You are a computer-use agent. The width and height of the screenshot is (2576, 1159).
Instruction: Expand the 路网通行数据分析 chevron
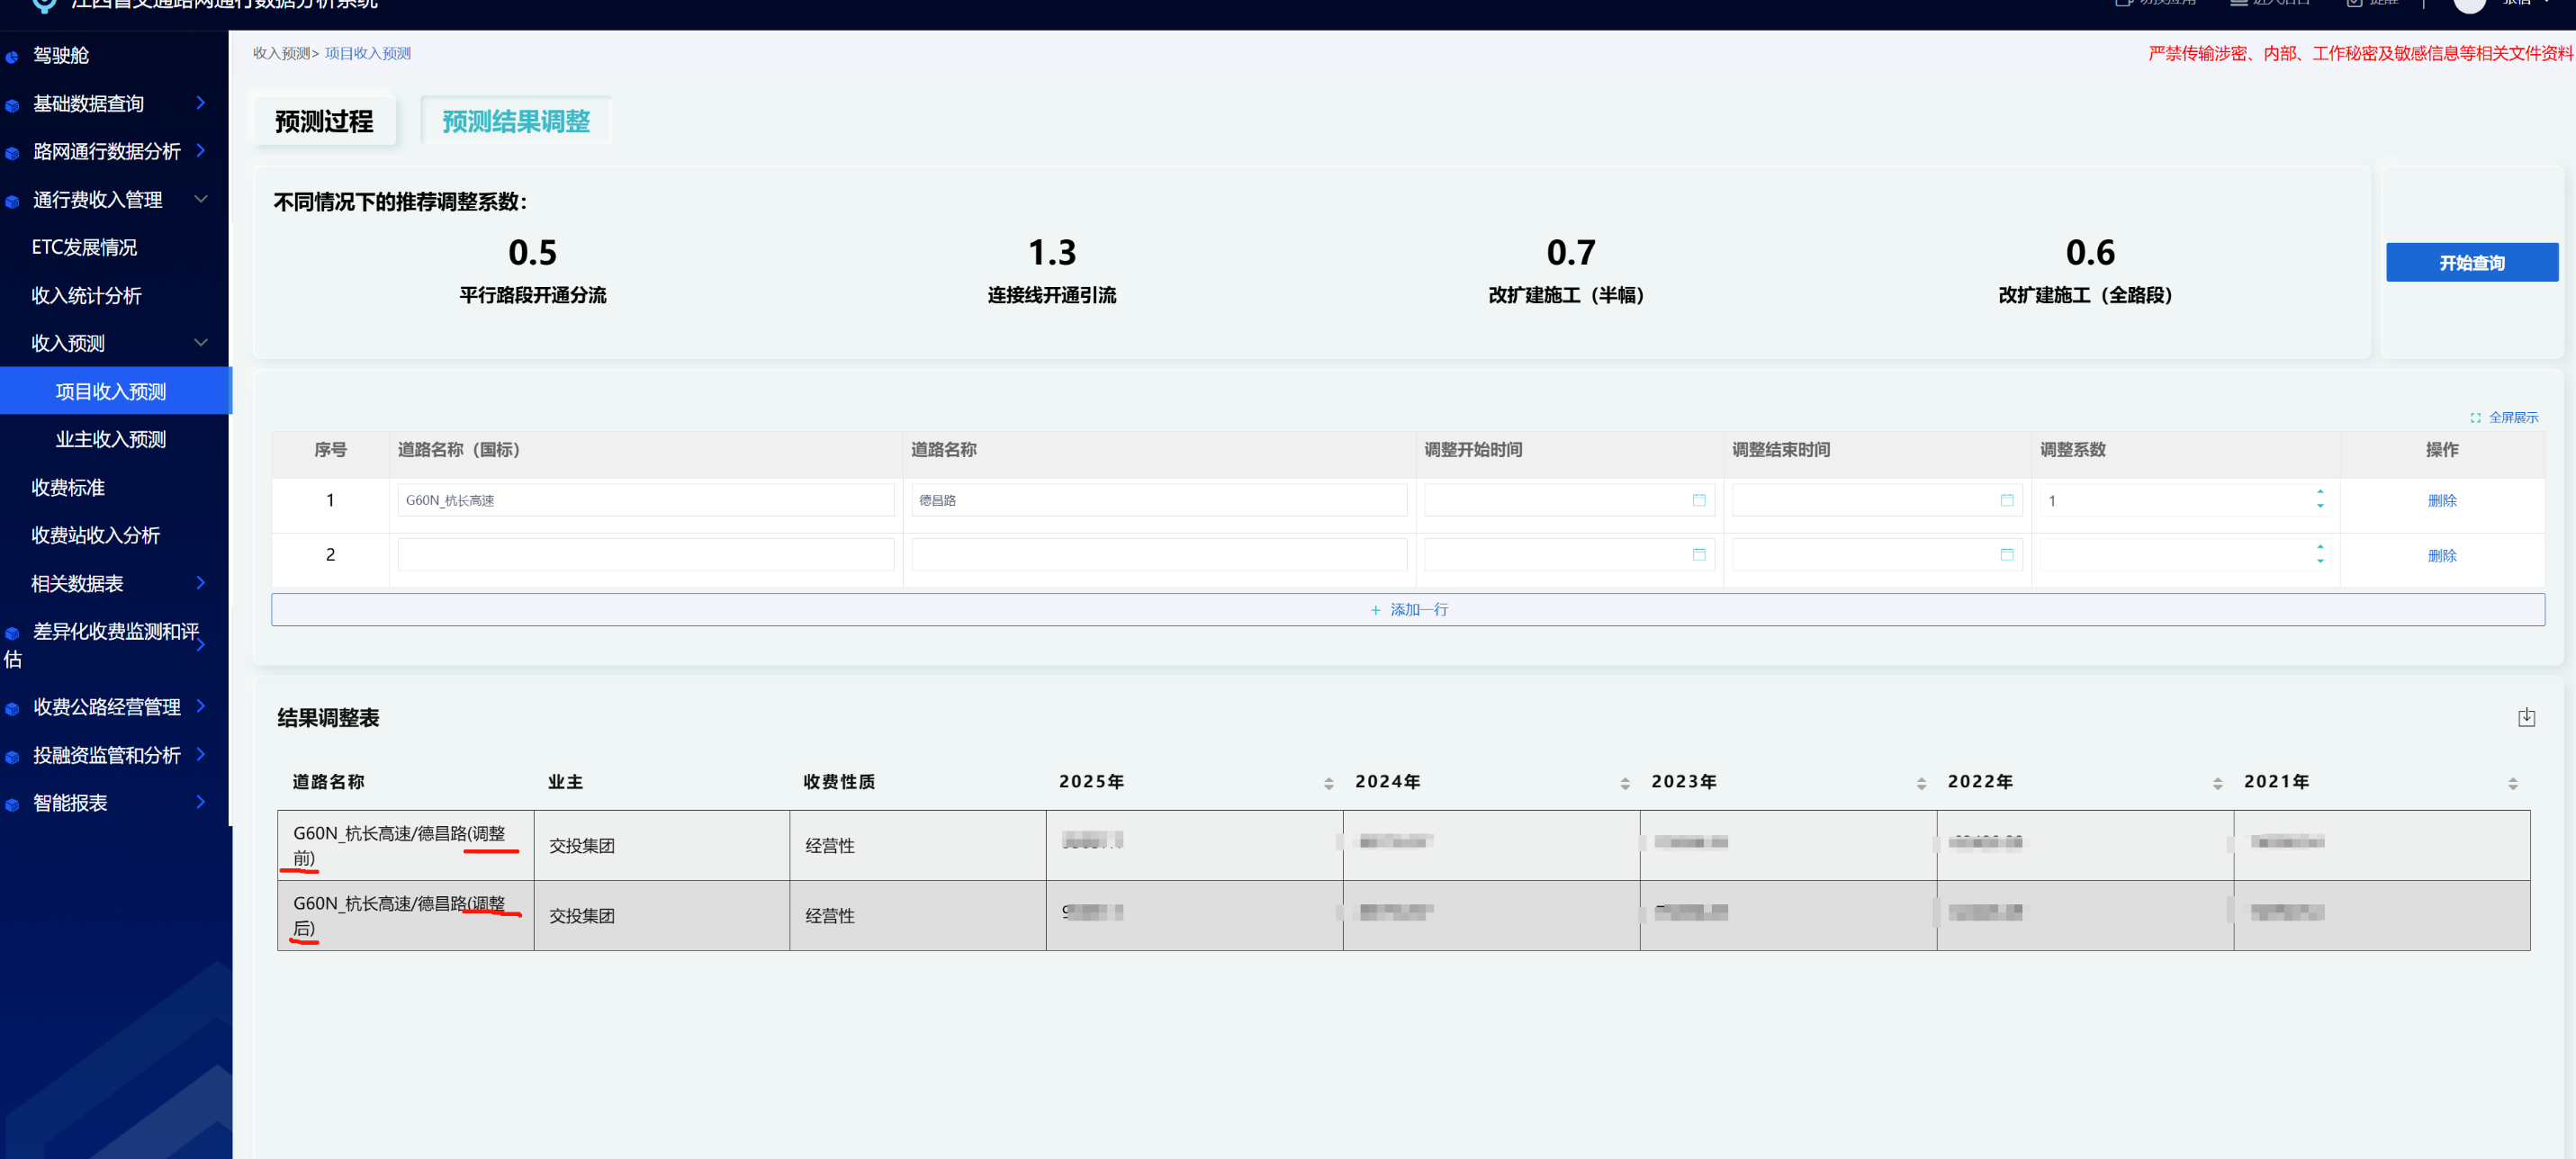point(201,150)
